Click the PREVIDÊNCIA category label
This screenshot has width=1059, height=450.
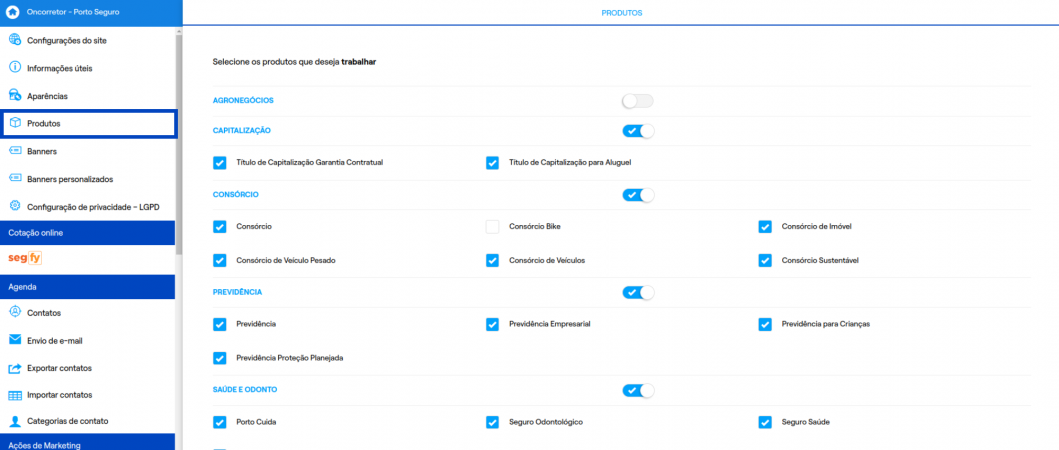point(238,292)
